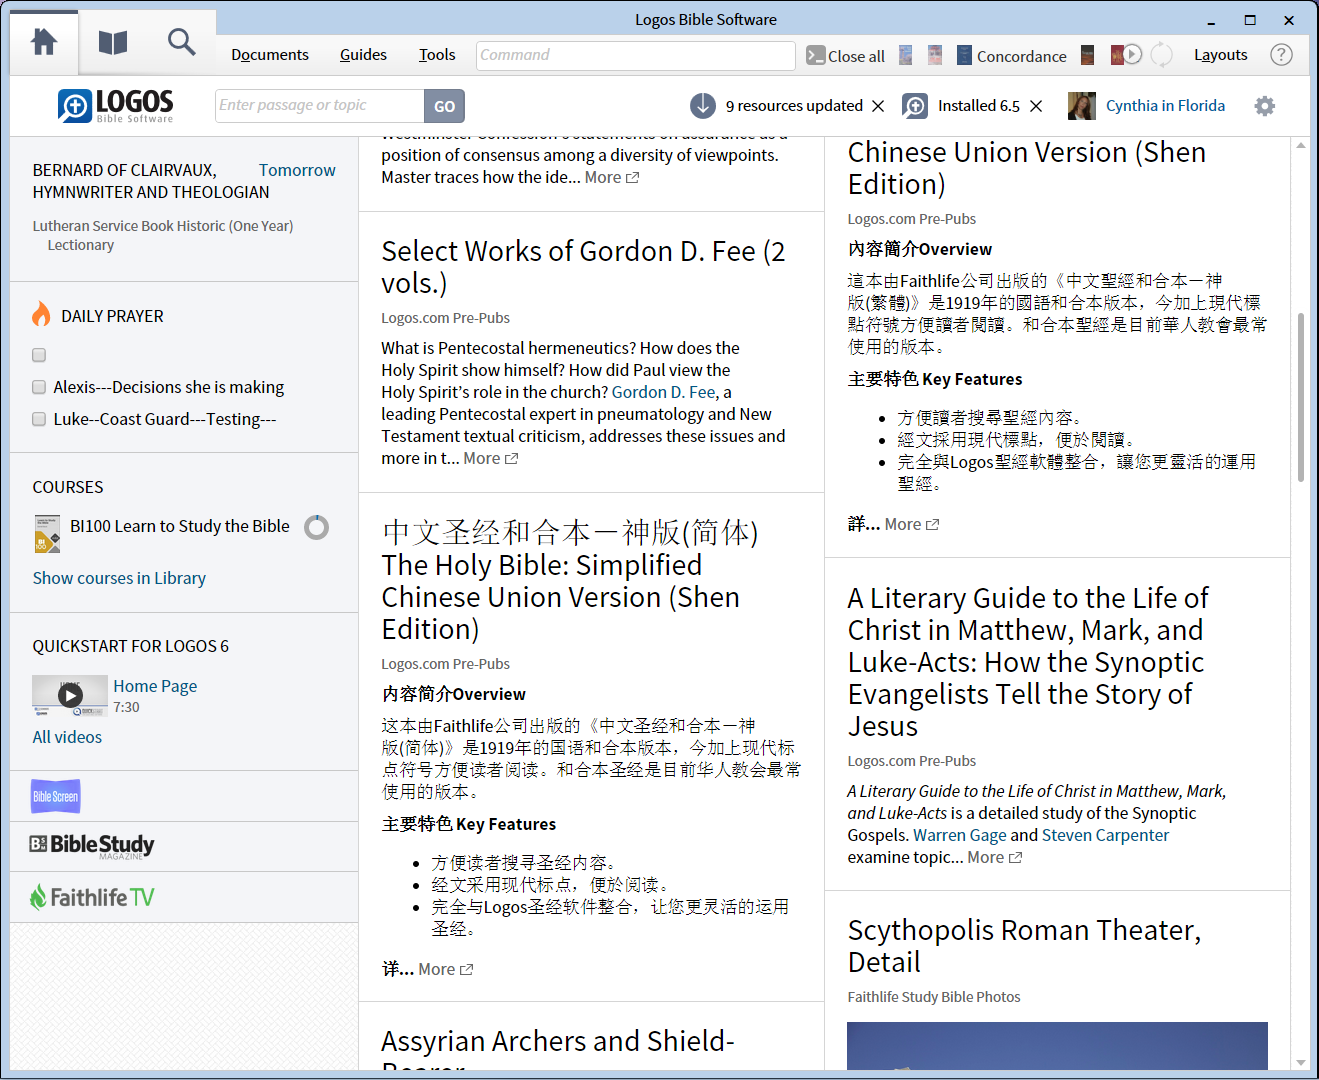
Task: Open the light-blue book shortcut after Close all
Action: point(905,55)
